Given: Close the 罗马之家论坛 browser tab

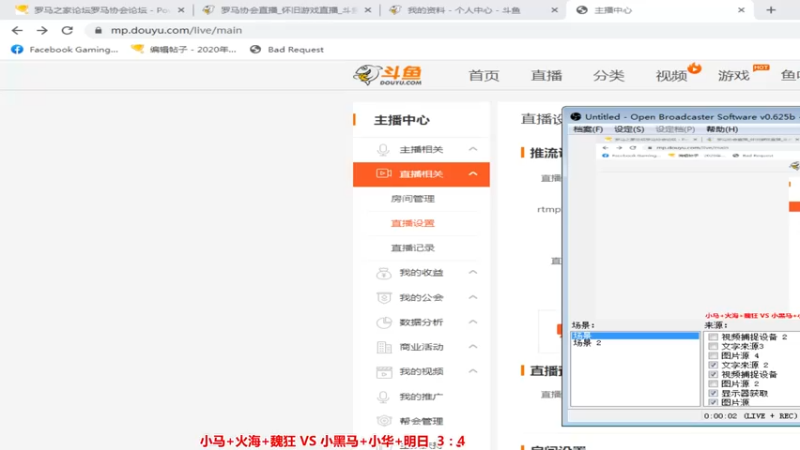Looking at the screenshot, I should [181, 10].
